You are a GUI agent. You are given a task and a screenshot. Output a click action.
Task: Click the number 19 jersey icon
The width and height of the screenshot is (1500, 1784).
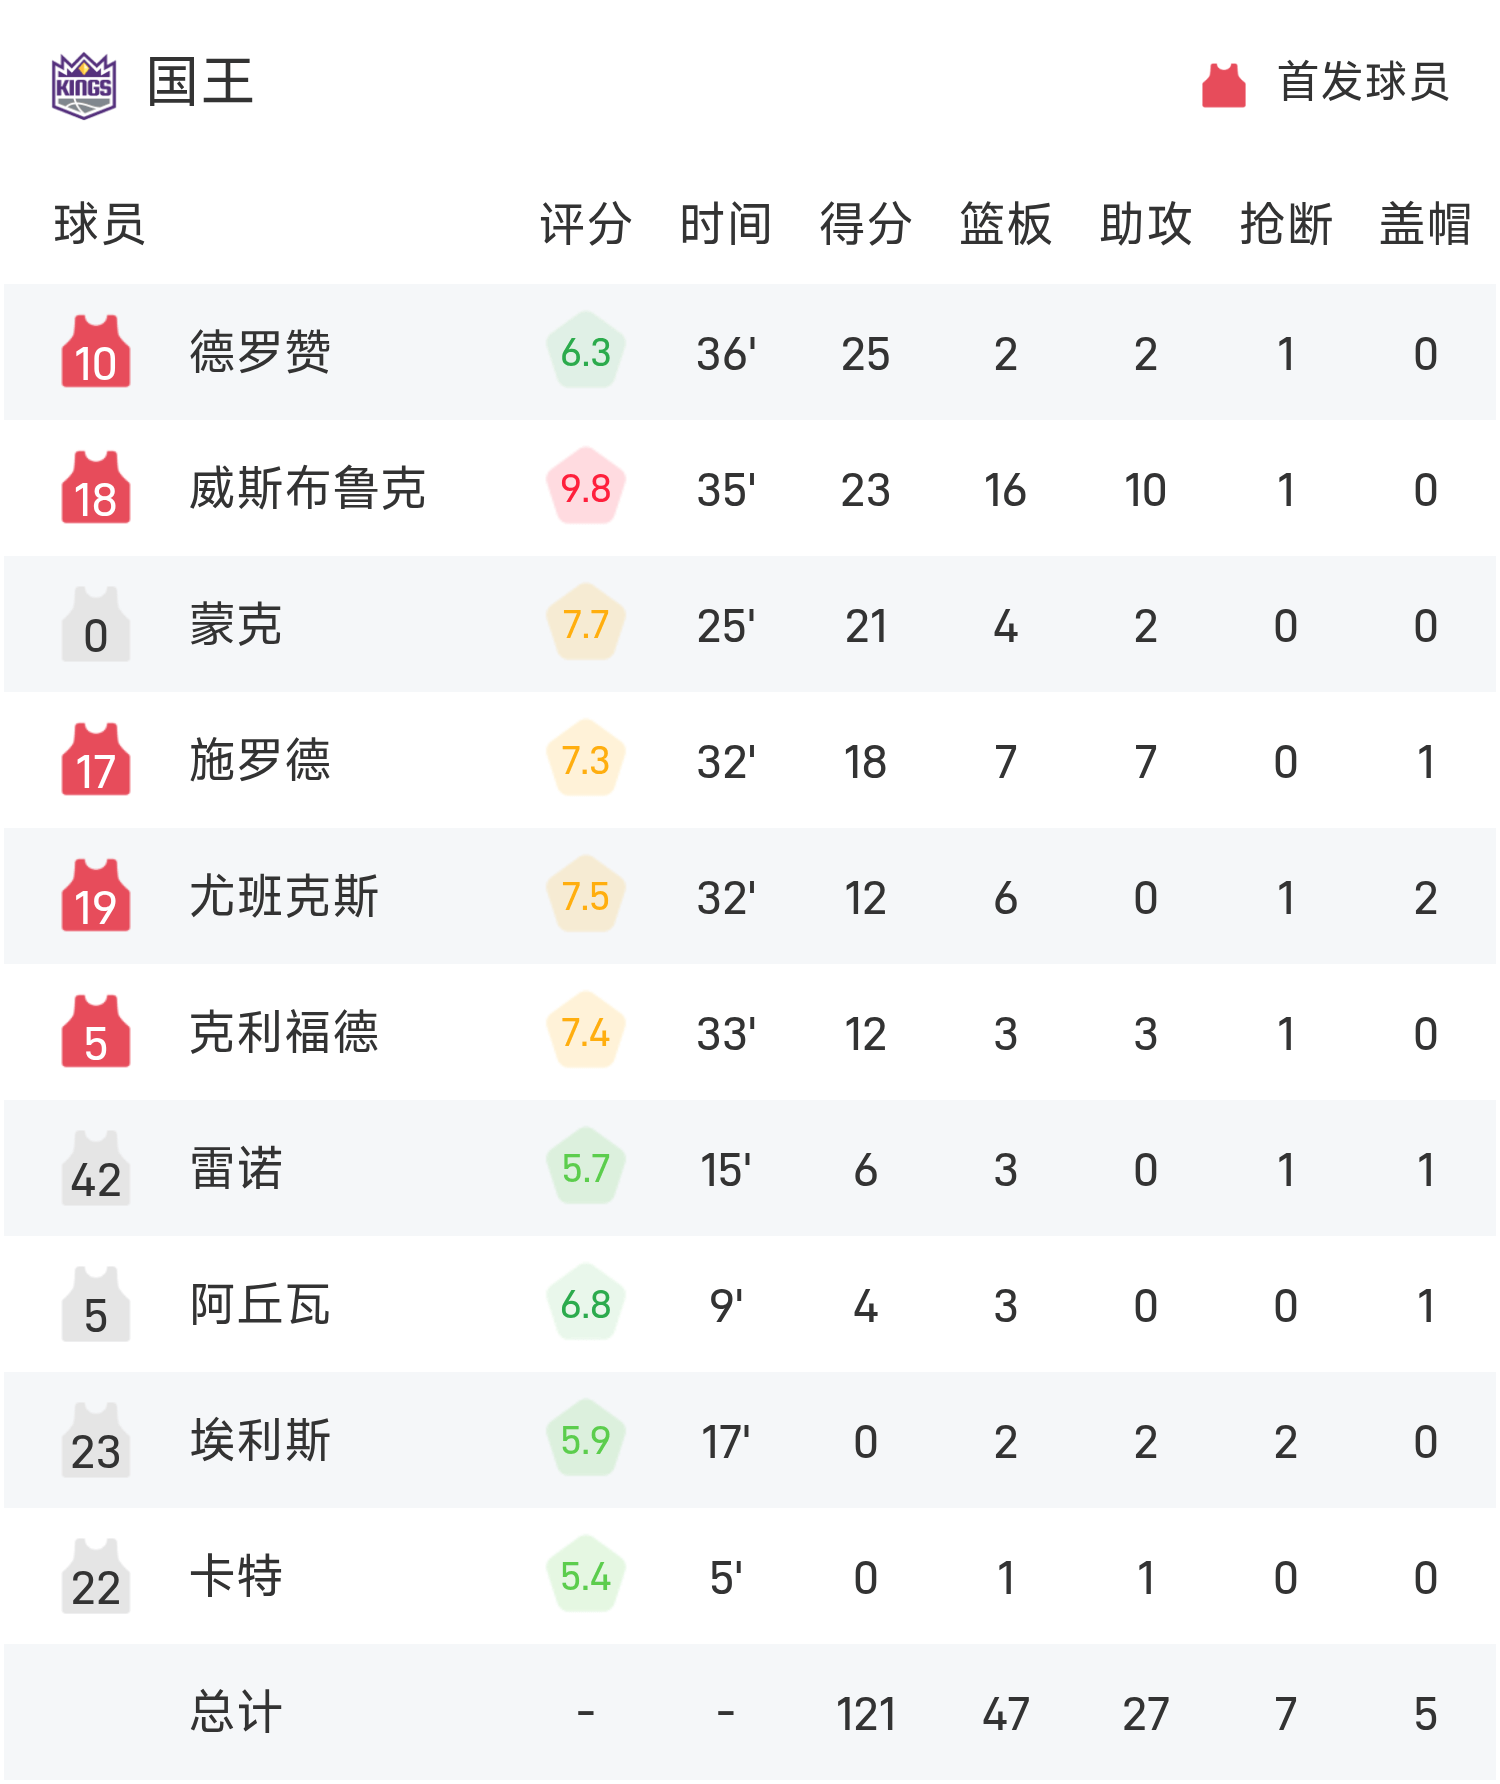click(x=96, y=896)
